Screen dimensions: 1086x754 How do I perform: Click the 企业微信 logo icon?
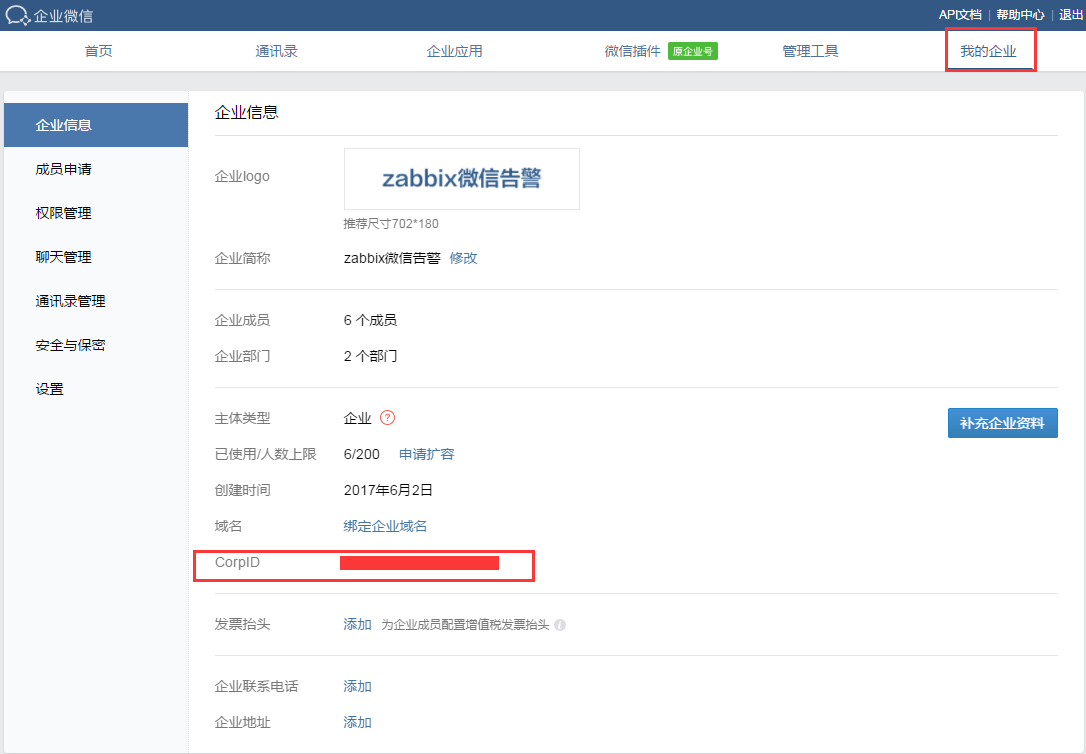17,15
